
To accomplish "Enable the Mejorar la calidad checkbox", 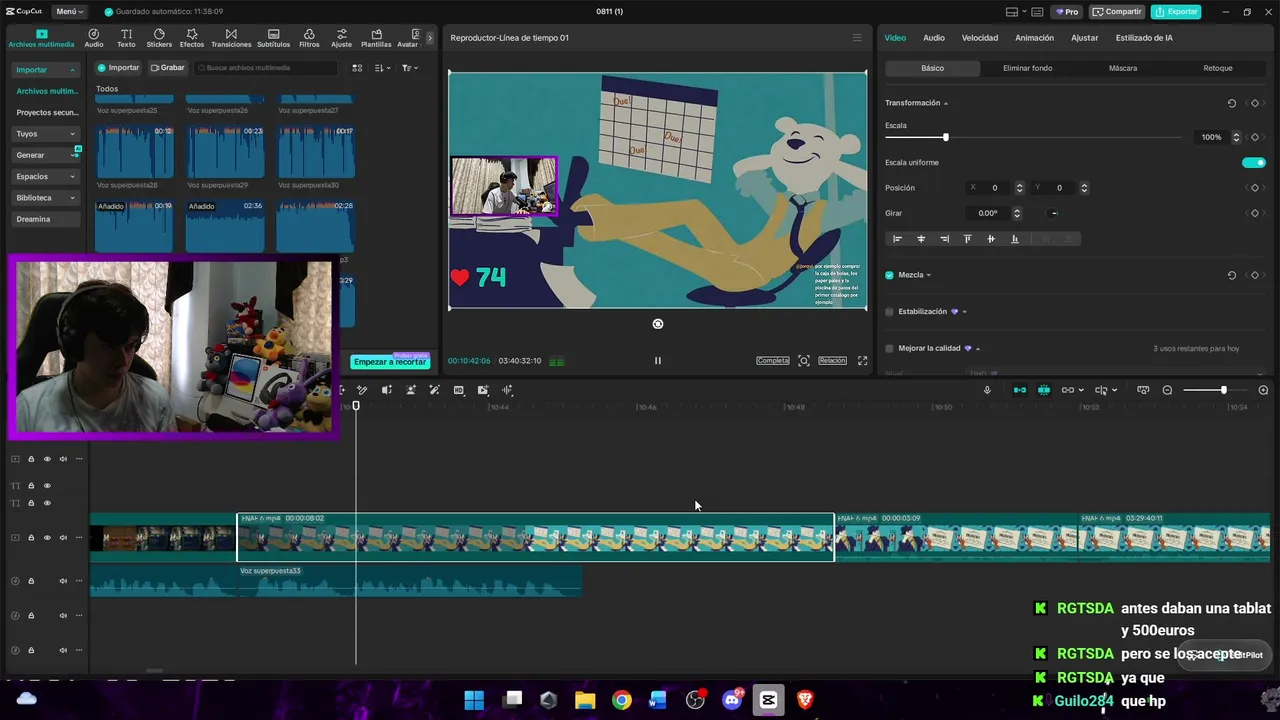I will [x=889, y=348].
